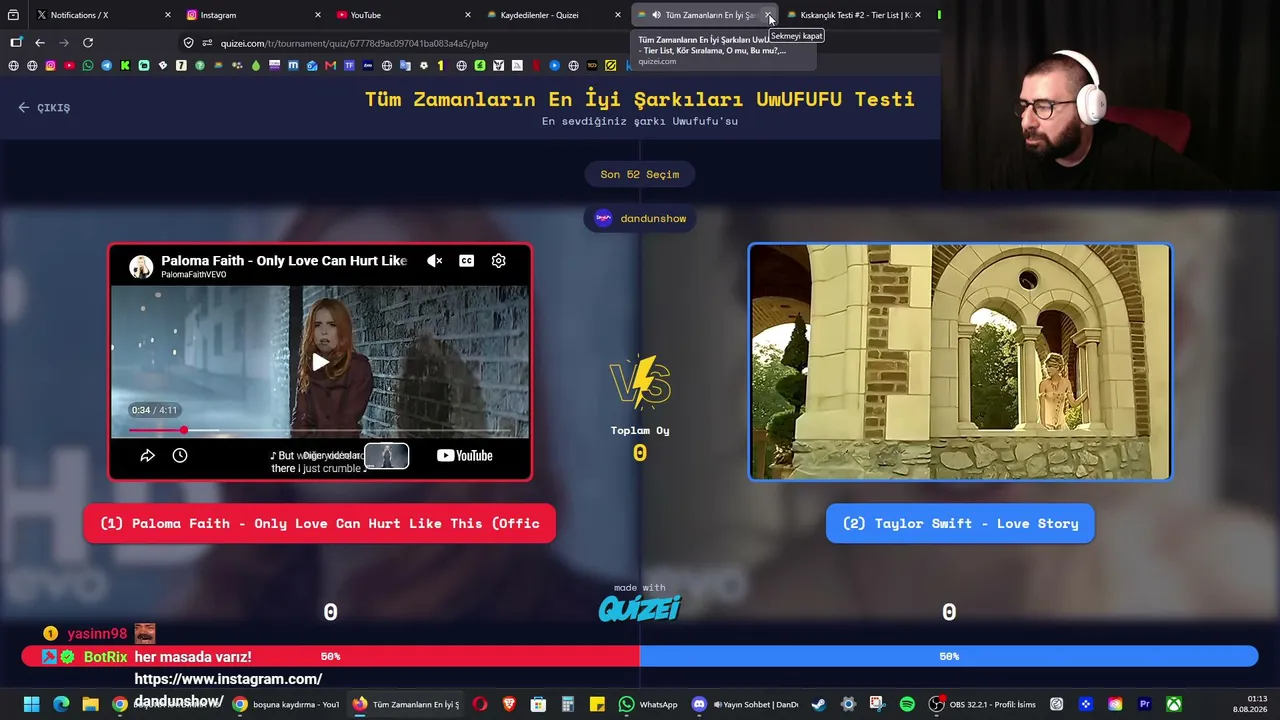Switch to the OBS 32.2.1 window
The width and height of the screenshot is (1280, 720).
click(x=983, y=704)
